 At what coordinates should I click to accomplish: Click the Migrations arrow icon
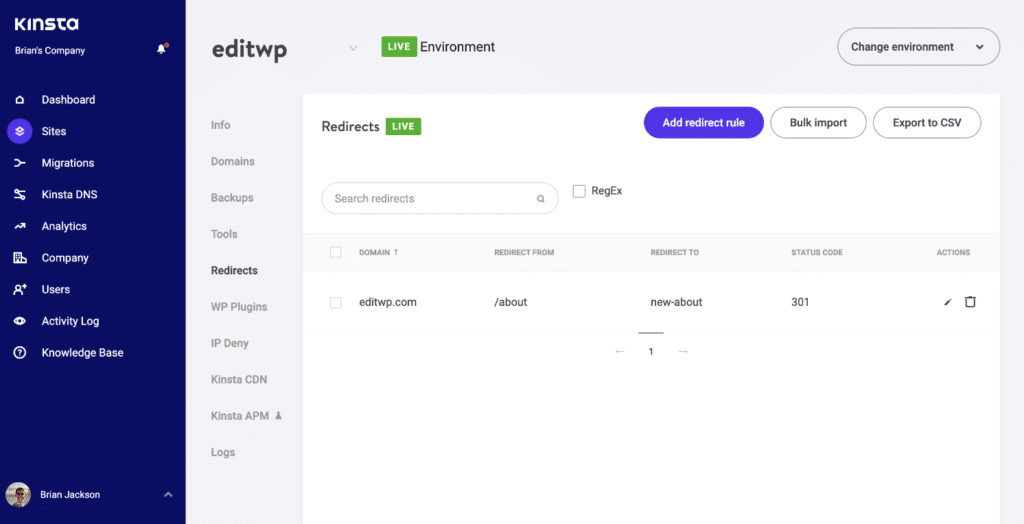point(20,163)
